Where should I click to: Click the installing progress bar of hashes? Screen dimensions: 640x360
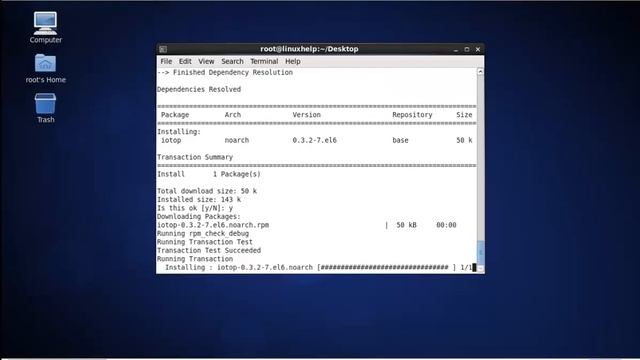point(386,268)
